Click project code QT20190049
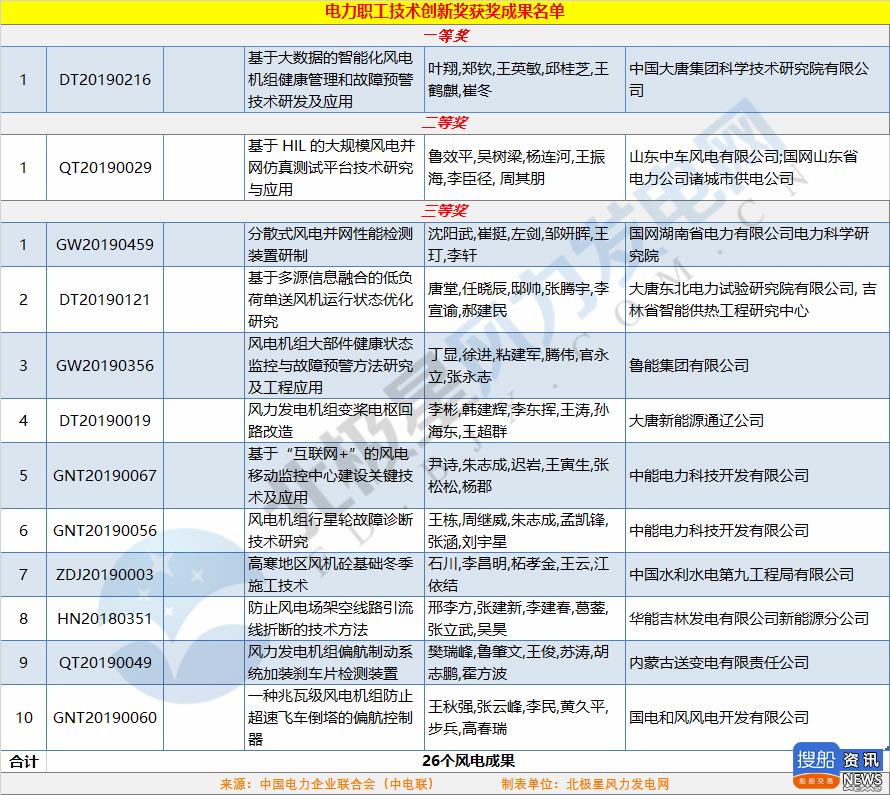890x795 pixels. point(105,662)
